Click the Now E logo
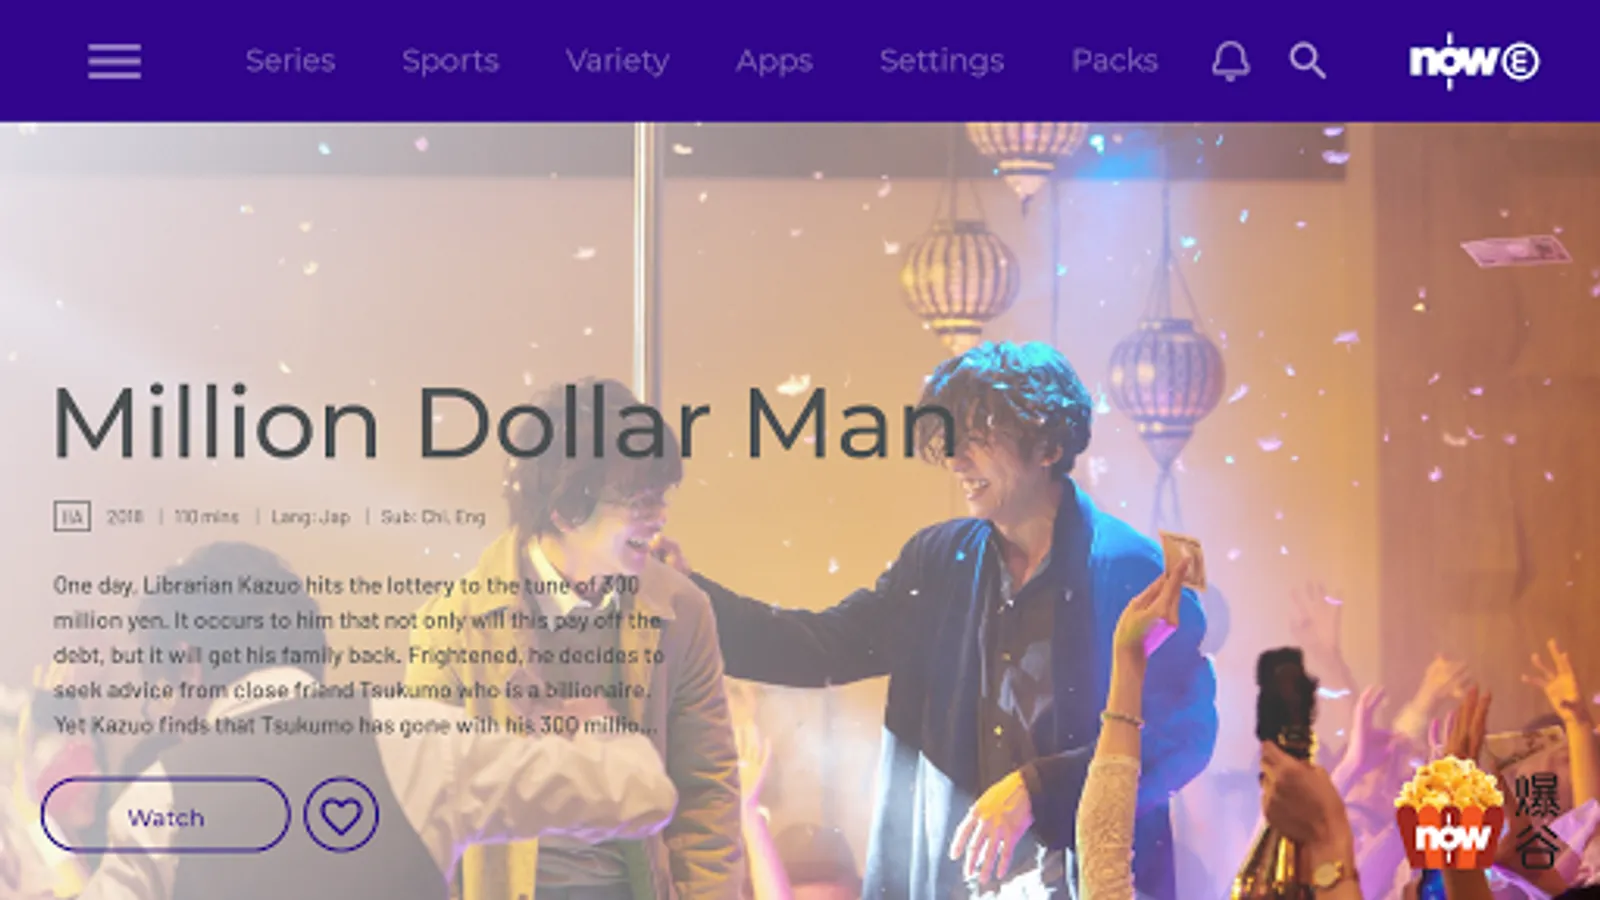 (x=1474, y=61)
